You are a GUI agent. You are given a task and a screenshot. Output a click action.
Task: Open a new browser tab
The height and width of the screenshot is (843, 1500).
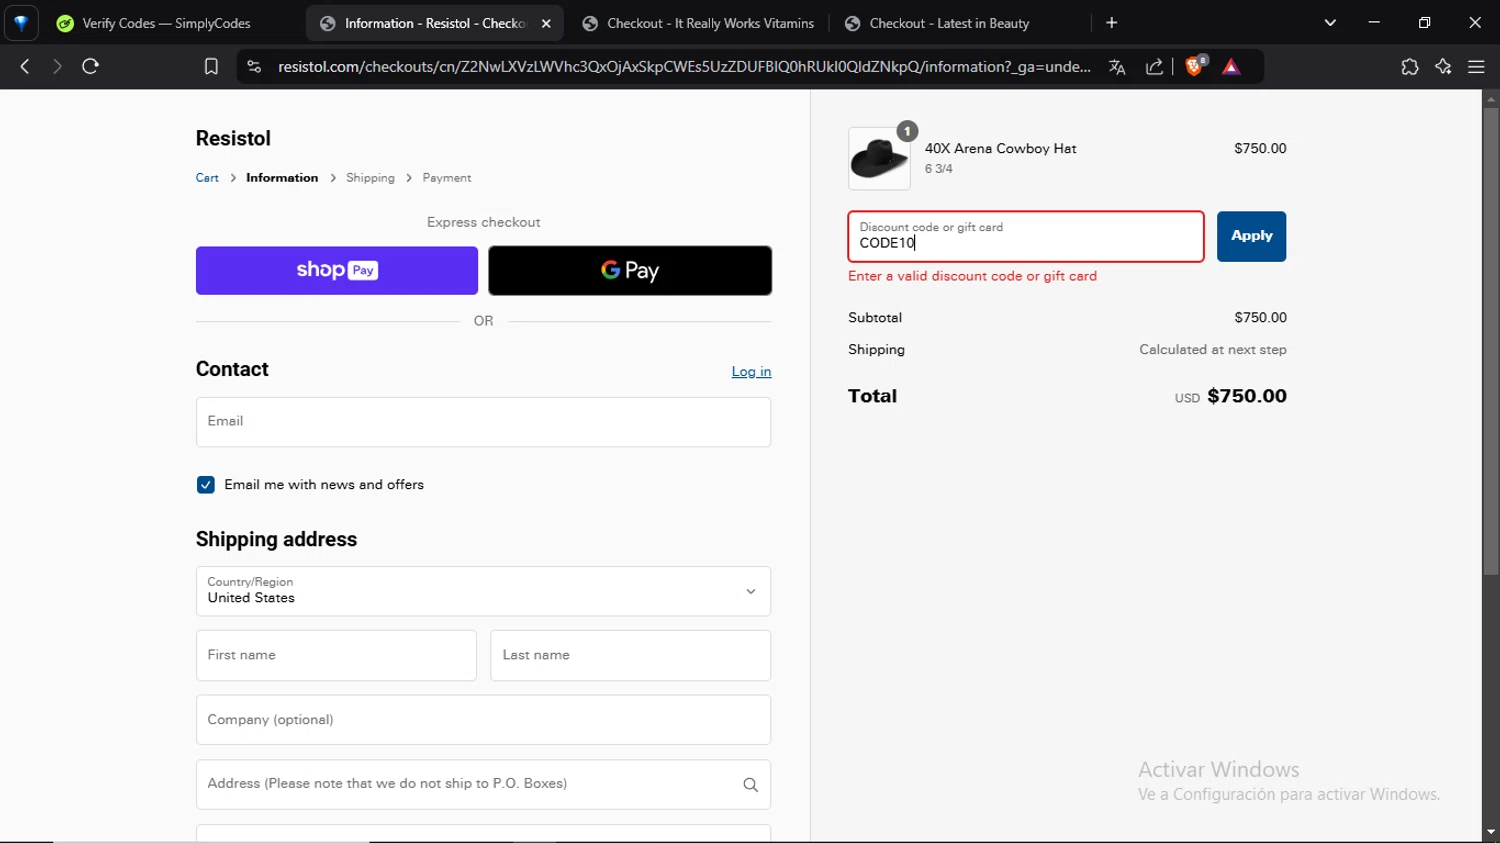pyautogui.click(x=1112, y=23)
